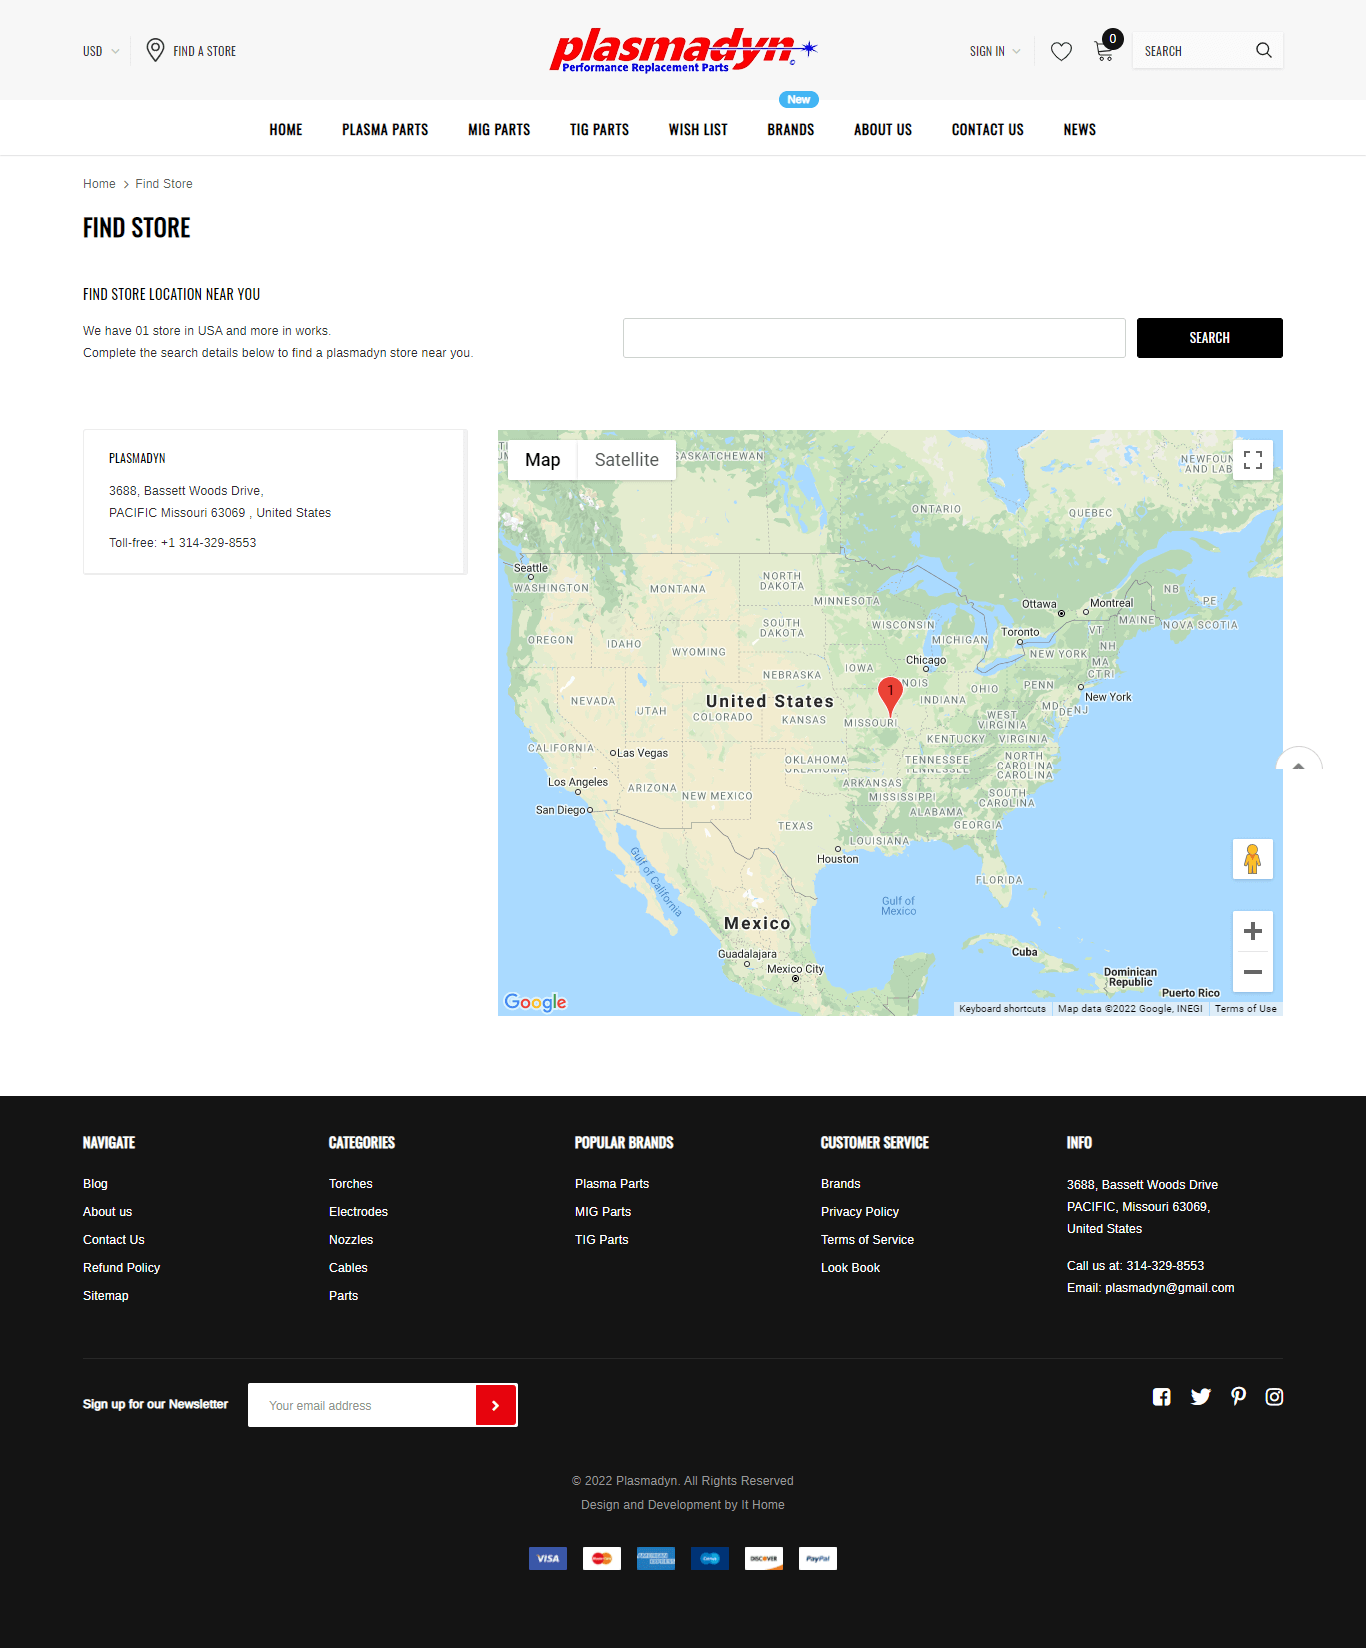Click the Google logo on map
This screenshot has width=1366, height=1648.
[x=535, y=1002]
